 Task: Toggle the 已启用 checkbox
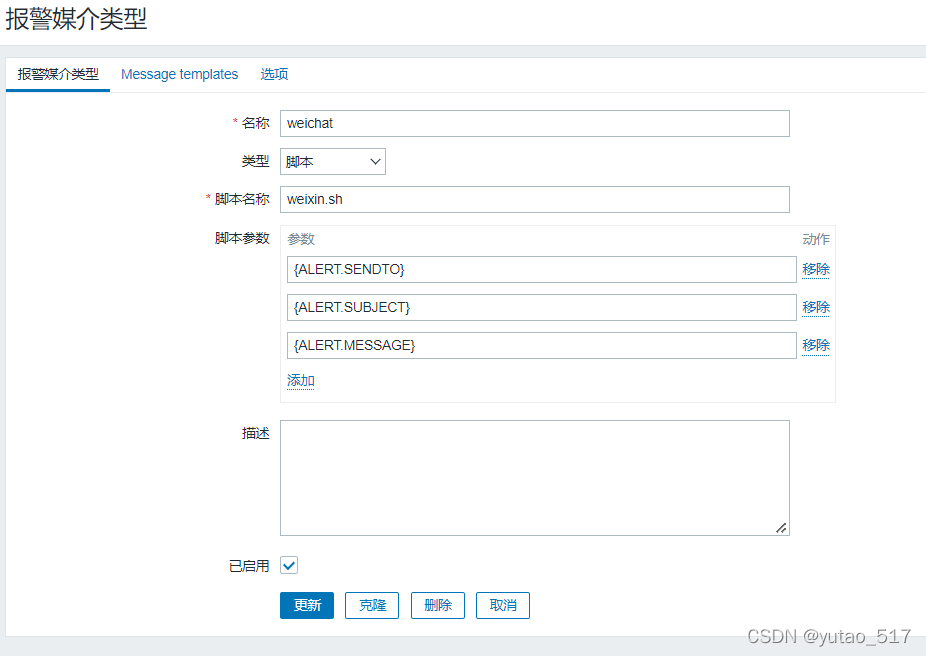(289, 566)
